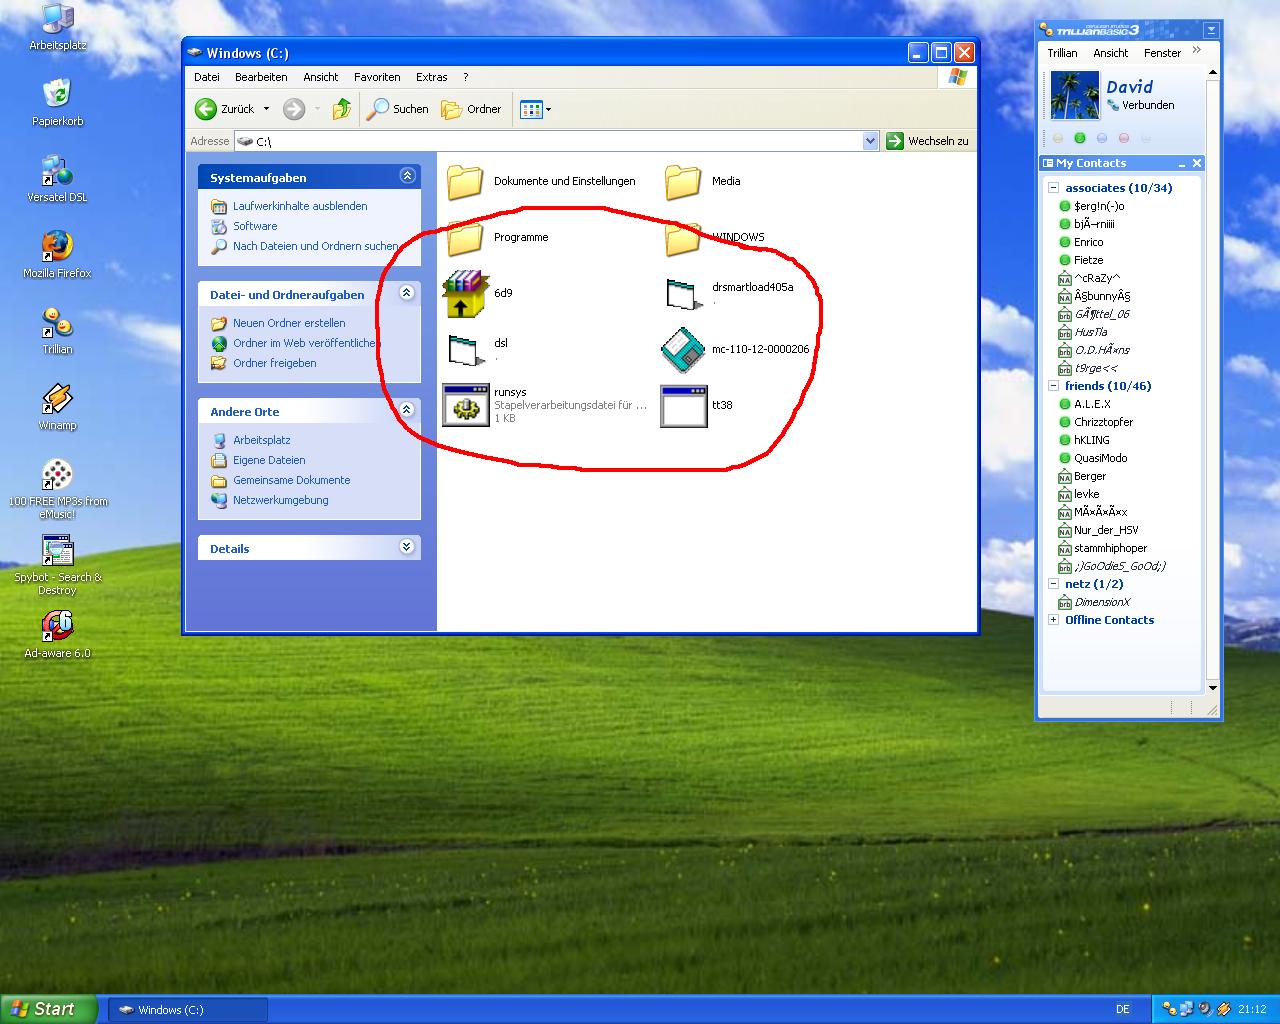Open Mozilla Firefox desktop shortcut
Image resolution: width=1280 pixels, height=1024 pixels.
point(57,246)
